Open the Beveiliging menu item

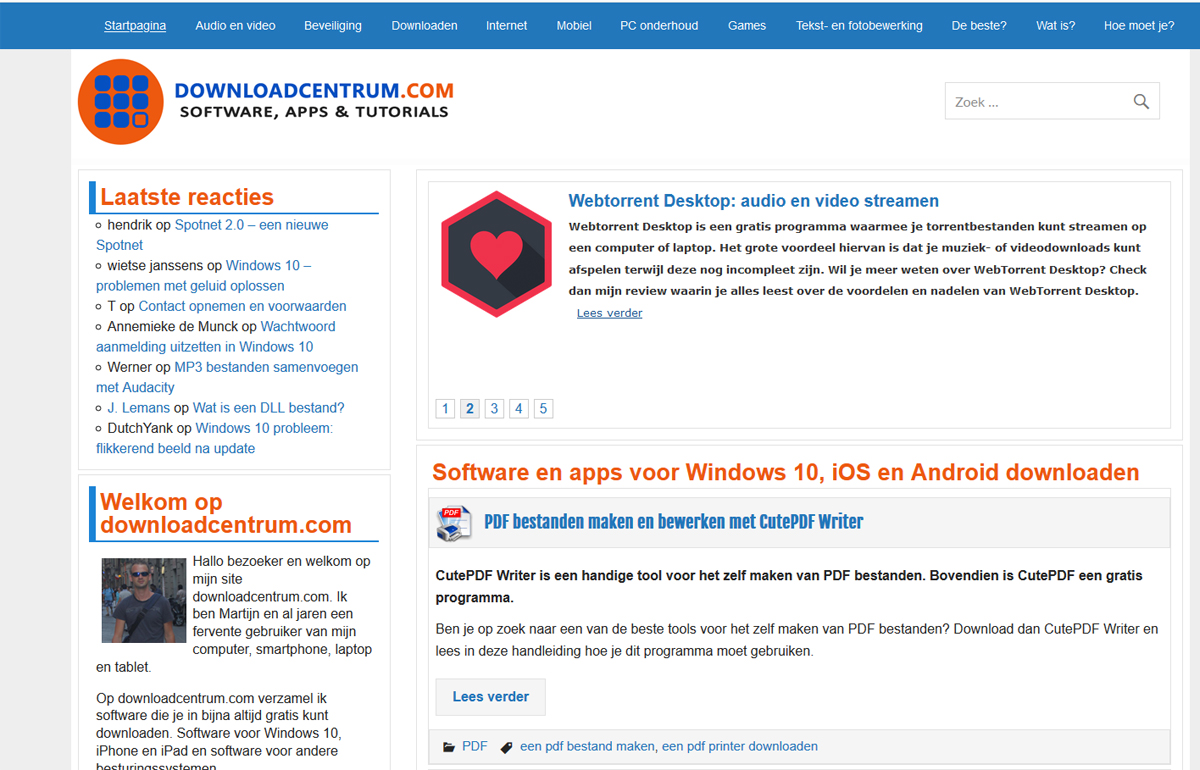coord(333,26)
